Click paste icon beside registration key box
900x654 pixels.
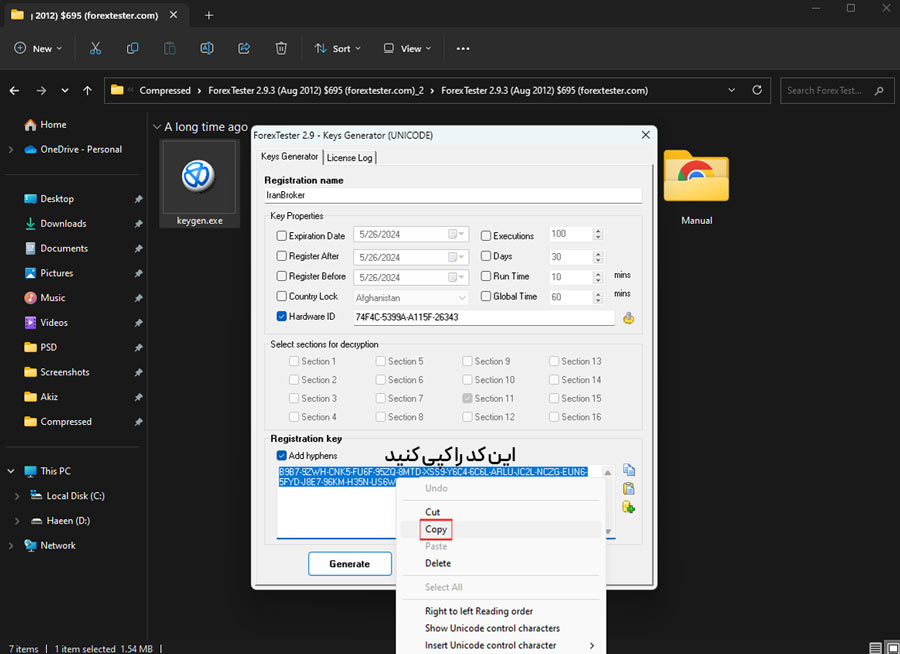tap(629, 489)
